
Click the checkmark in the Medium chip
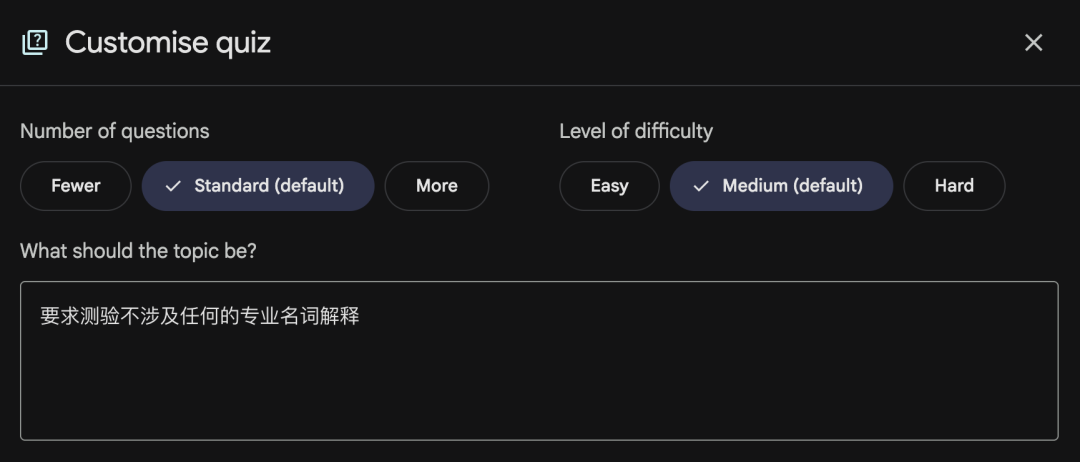tap(701, 186)
